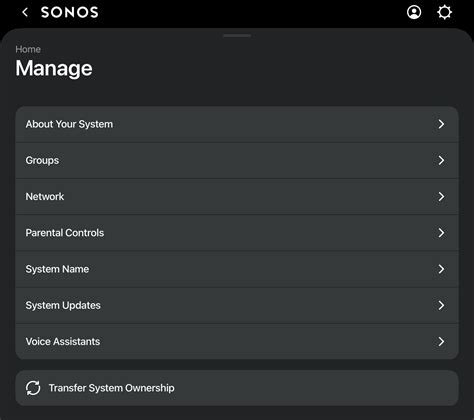Expand the System Name chevron

tap(441, 269)
